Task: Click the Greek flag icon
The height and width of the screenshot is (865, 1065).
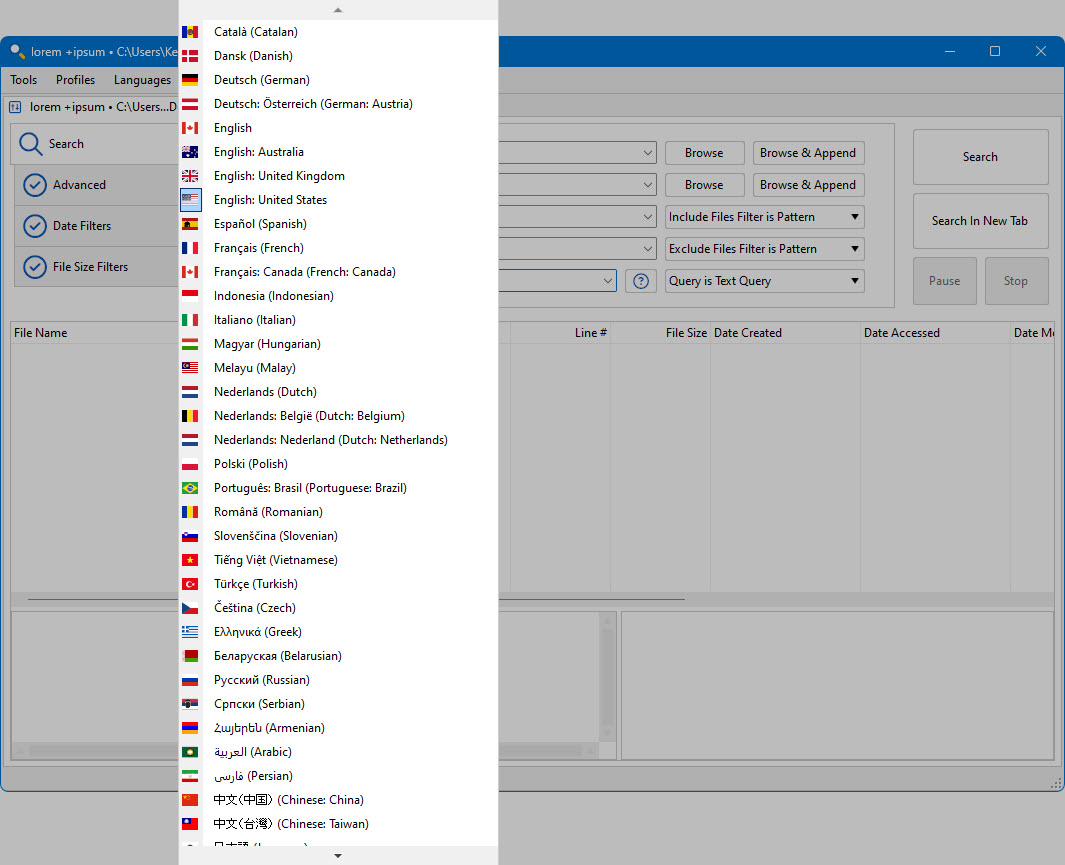Action: [x=190, y=632]
